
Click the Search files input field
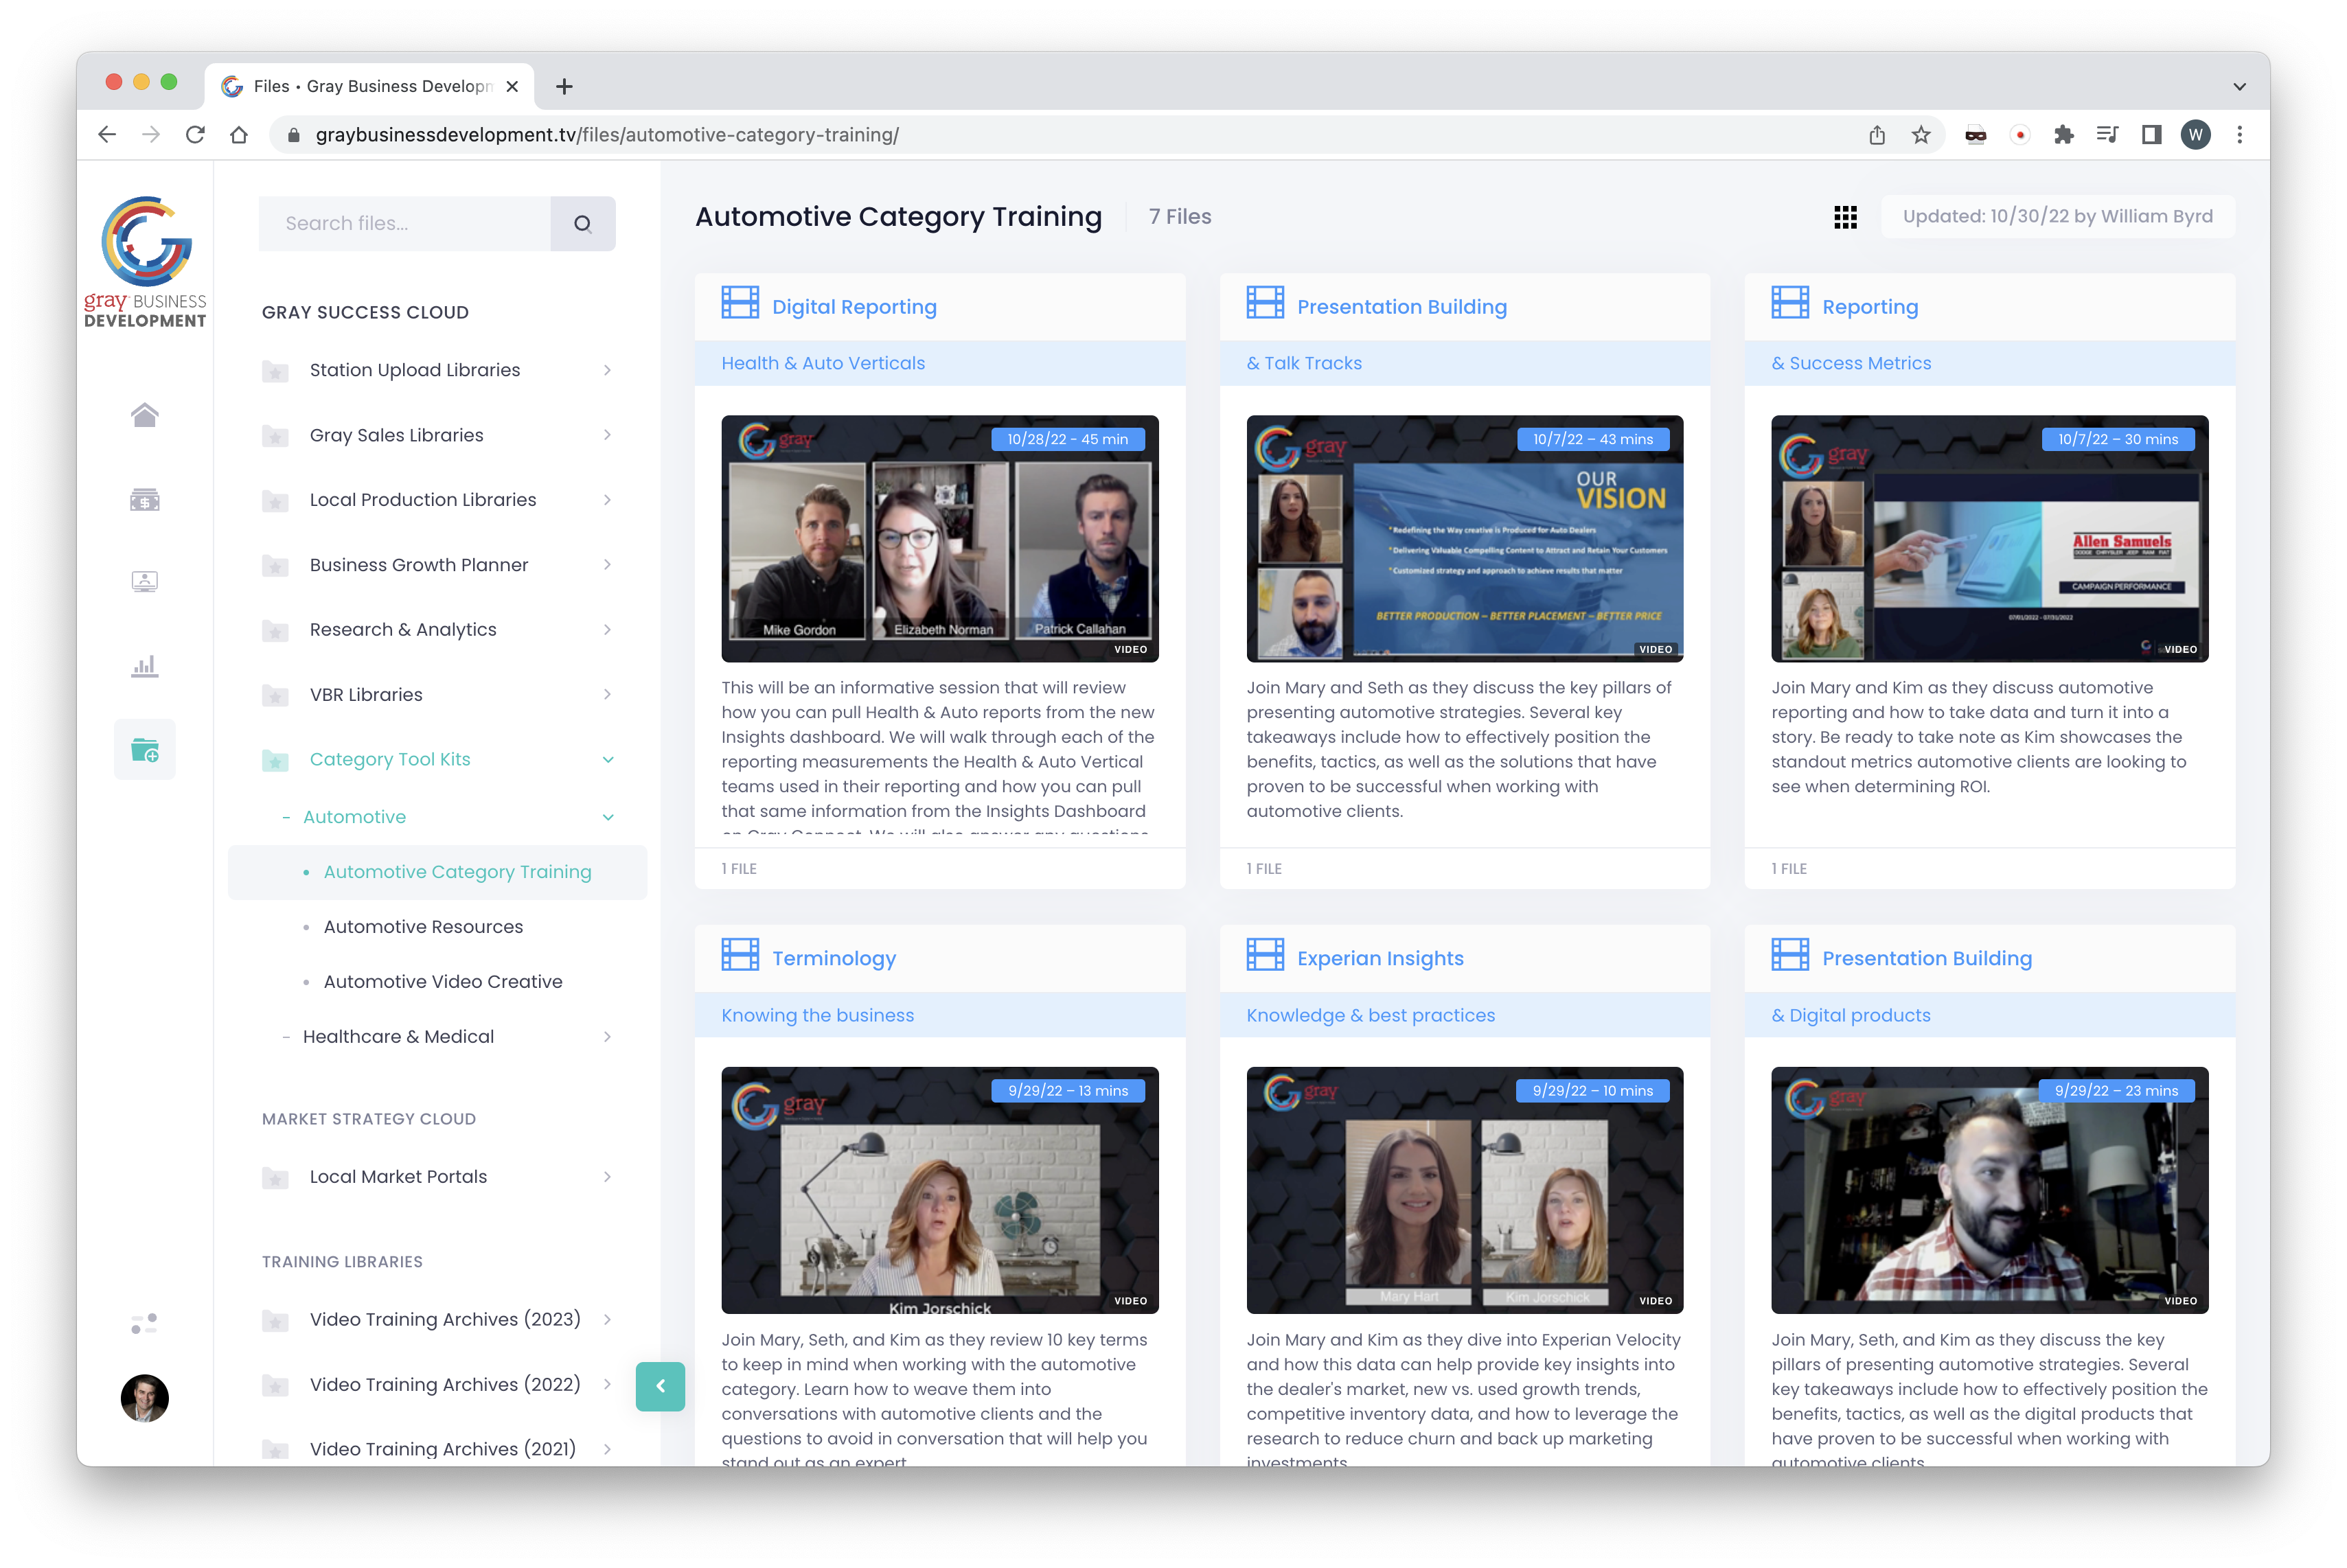click(405, 223)
